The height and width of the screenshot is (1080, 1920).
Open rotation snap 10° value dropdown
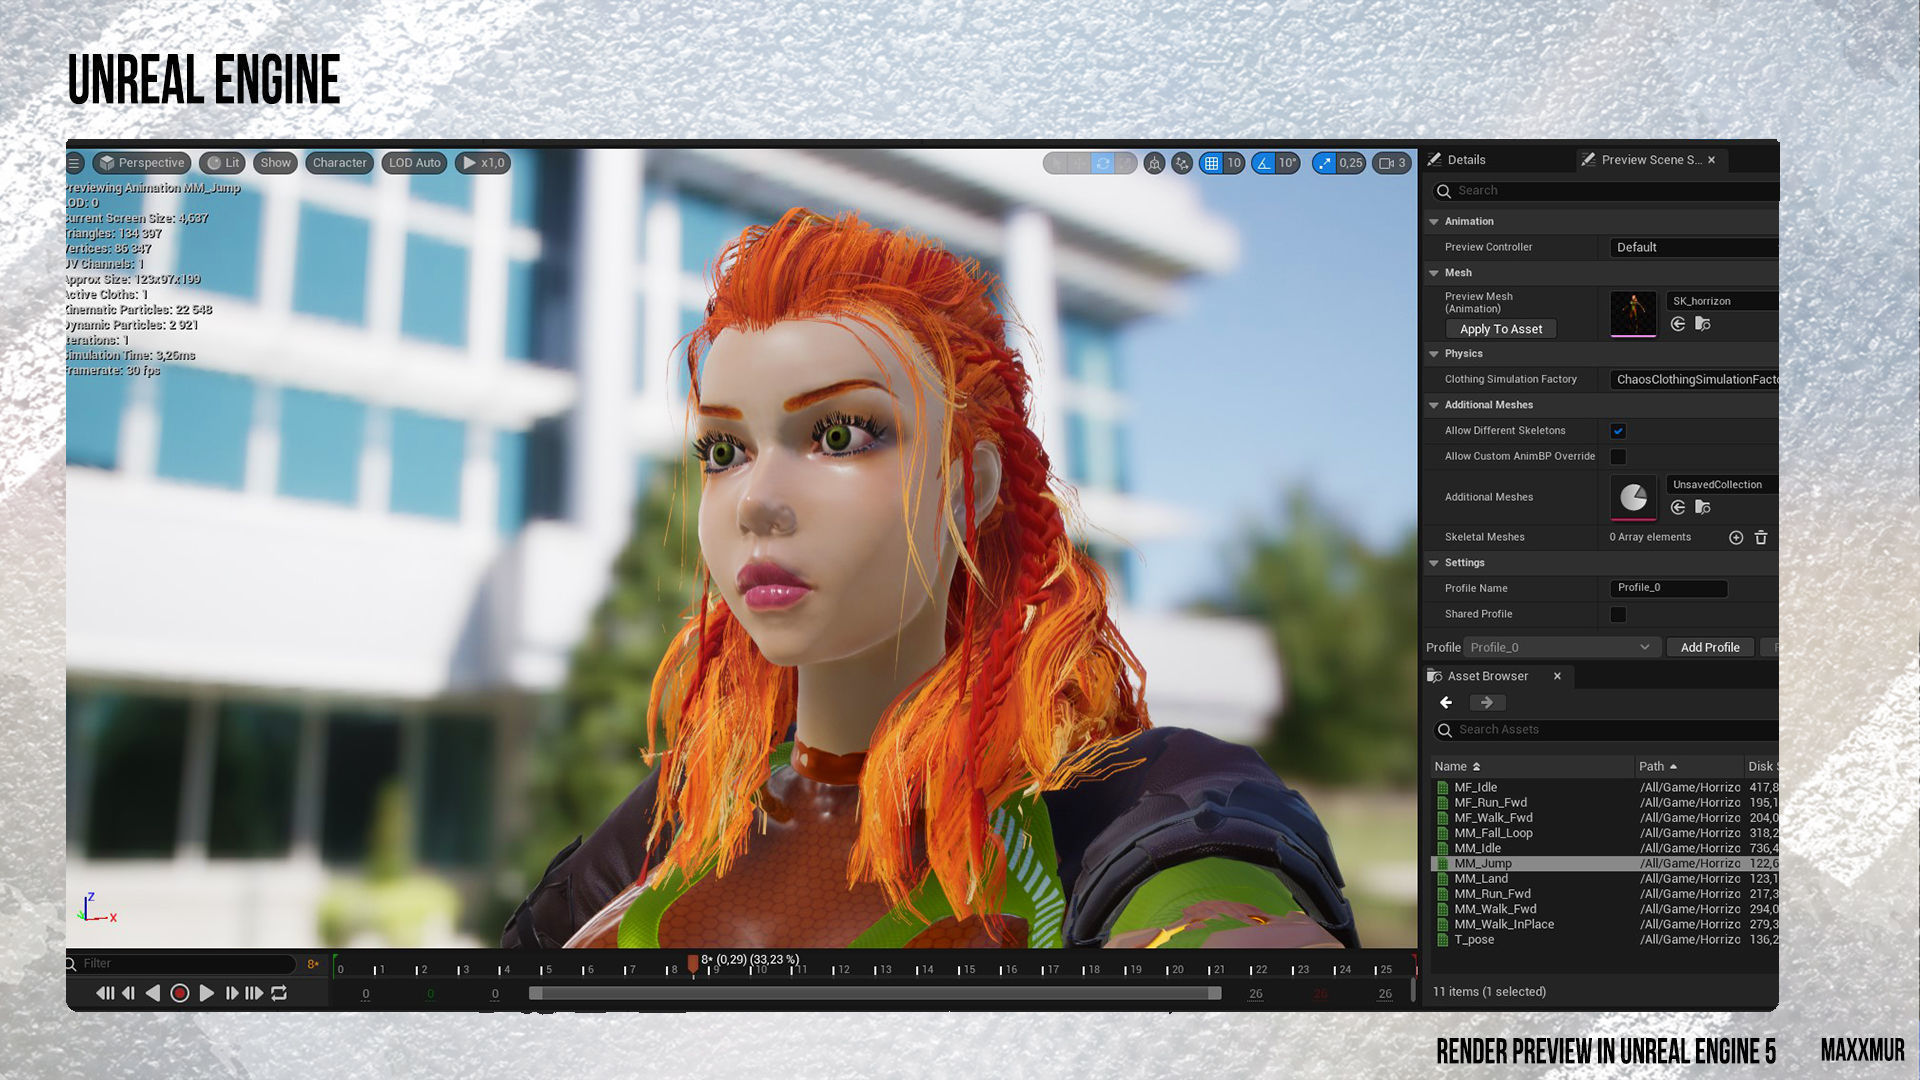[1288, 163]
